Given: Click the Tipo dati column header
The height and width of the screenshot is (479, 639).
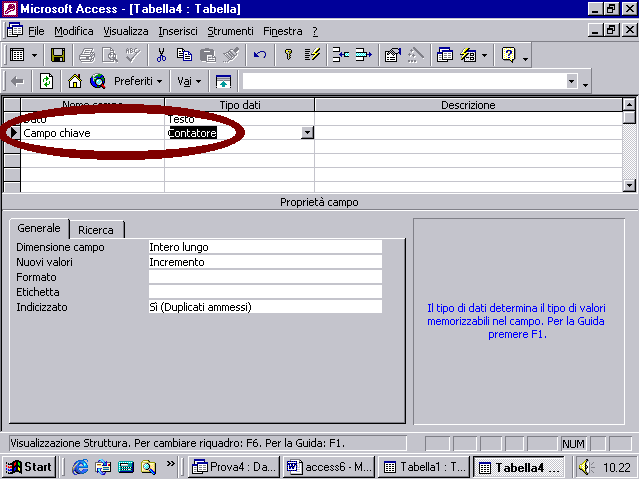Looking at the screenshot, I should click(240, 105).
